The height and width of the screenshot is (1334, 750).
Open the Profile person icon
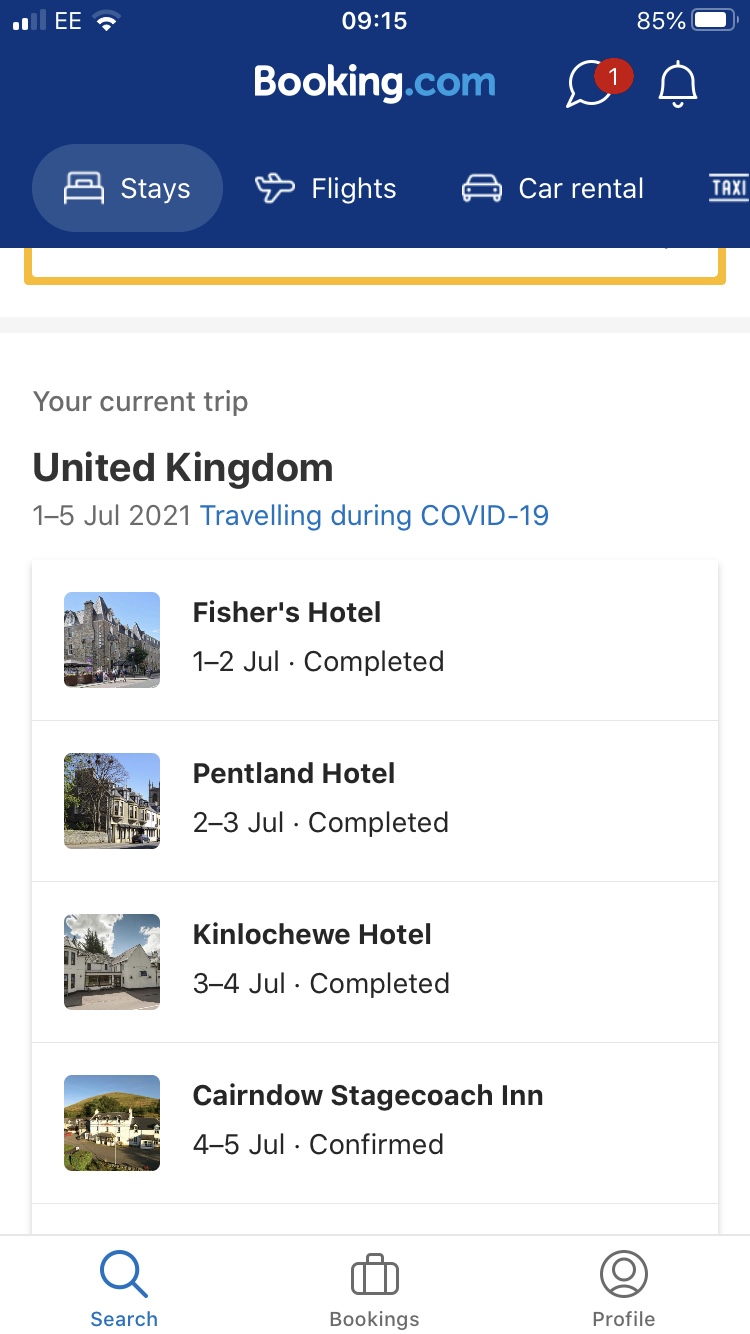tap(624, 1275)
